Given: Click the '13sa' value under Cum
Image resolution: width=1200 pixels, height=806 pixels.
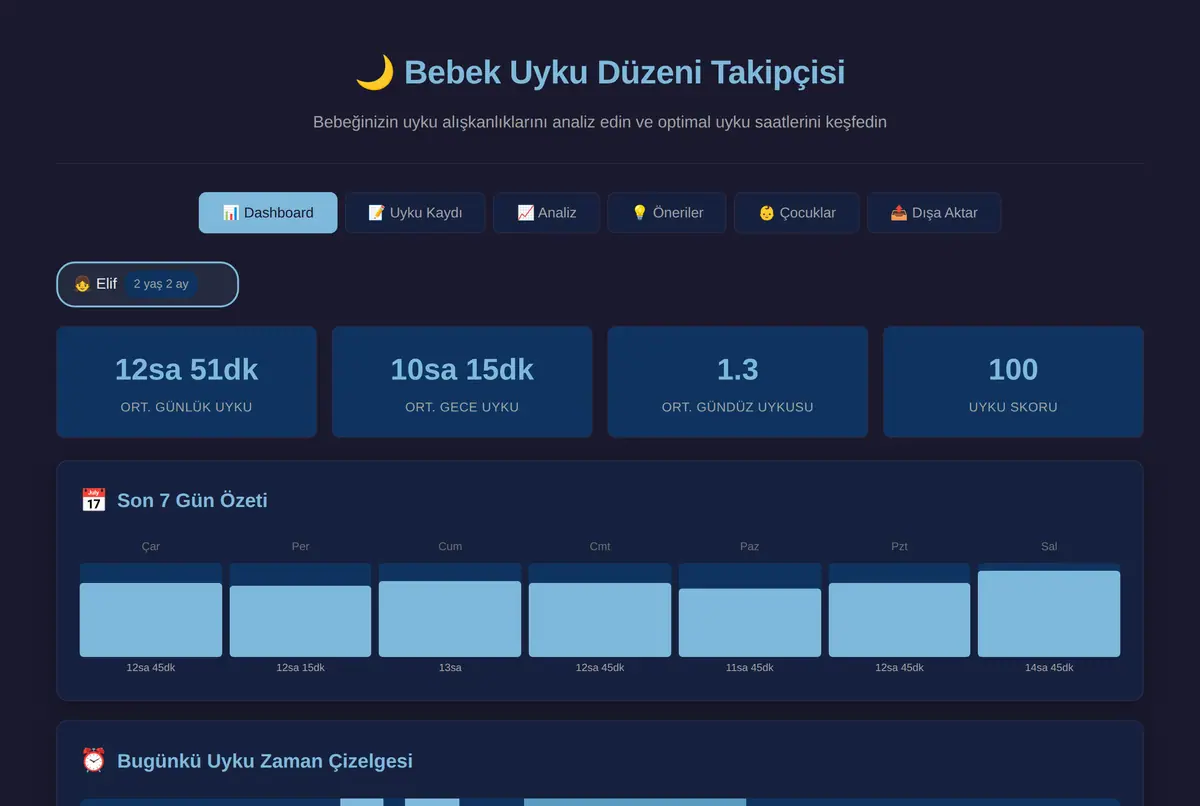Looking at the screenshot, I should pos(450,668).
